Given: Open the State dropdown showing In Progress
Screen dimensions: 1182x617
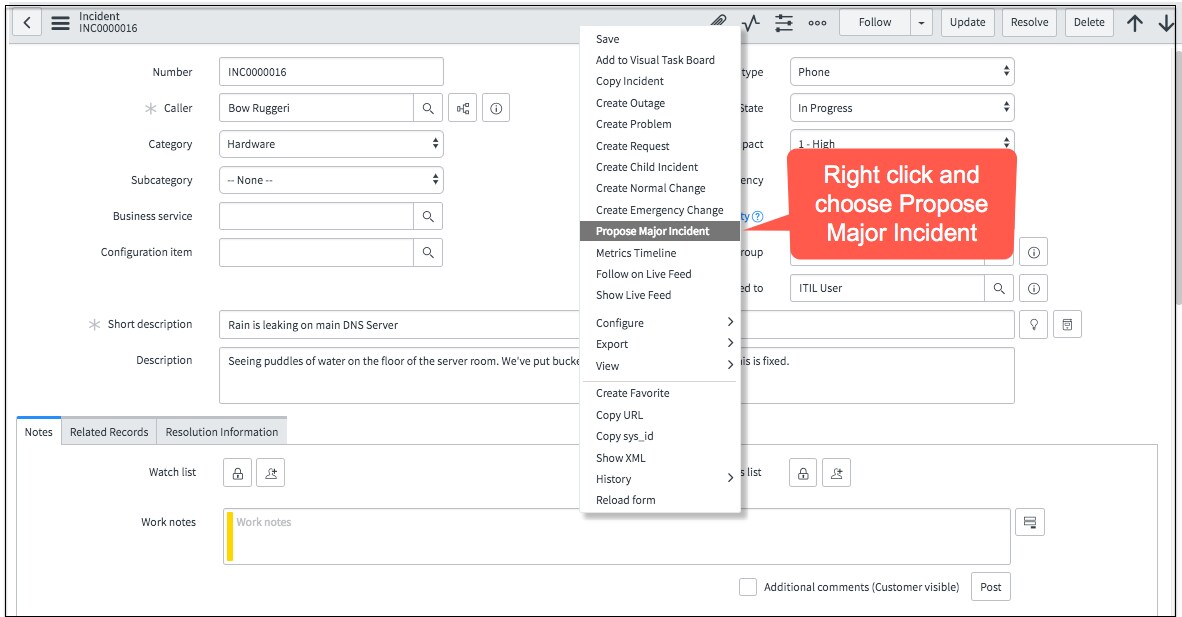Looking at the screenshot, I should (900, 107).
